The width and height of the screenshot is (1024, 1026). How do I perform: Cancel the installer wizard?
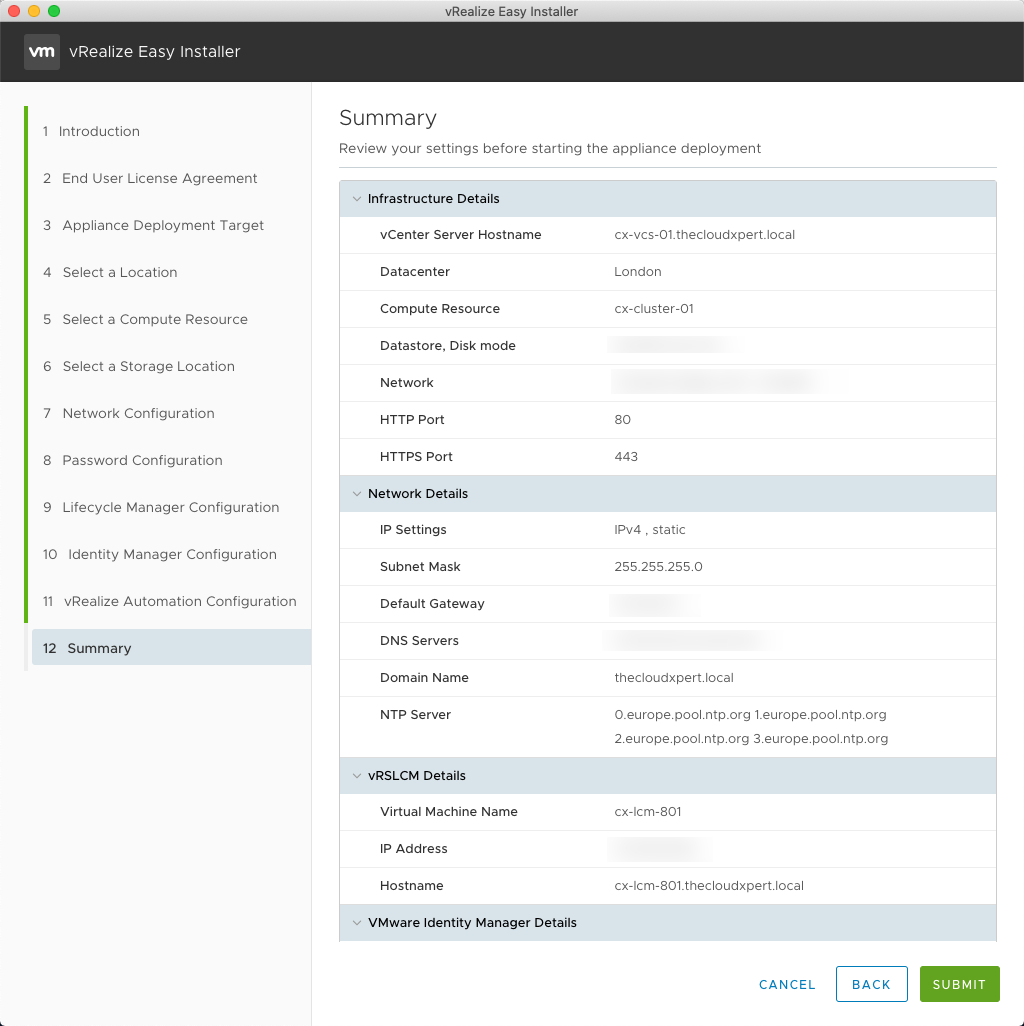click(x=787, y=984)
